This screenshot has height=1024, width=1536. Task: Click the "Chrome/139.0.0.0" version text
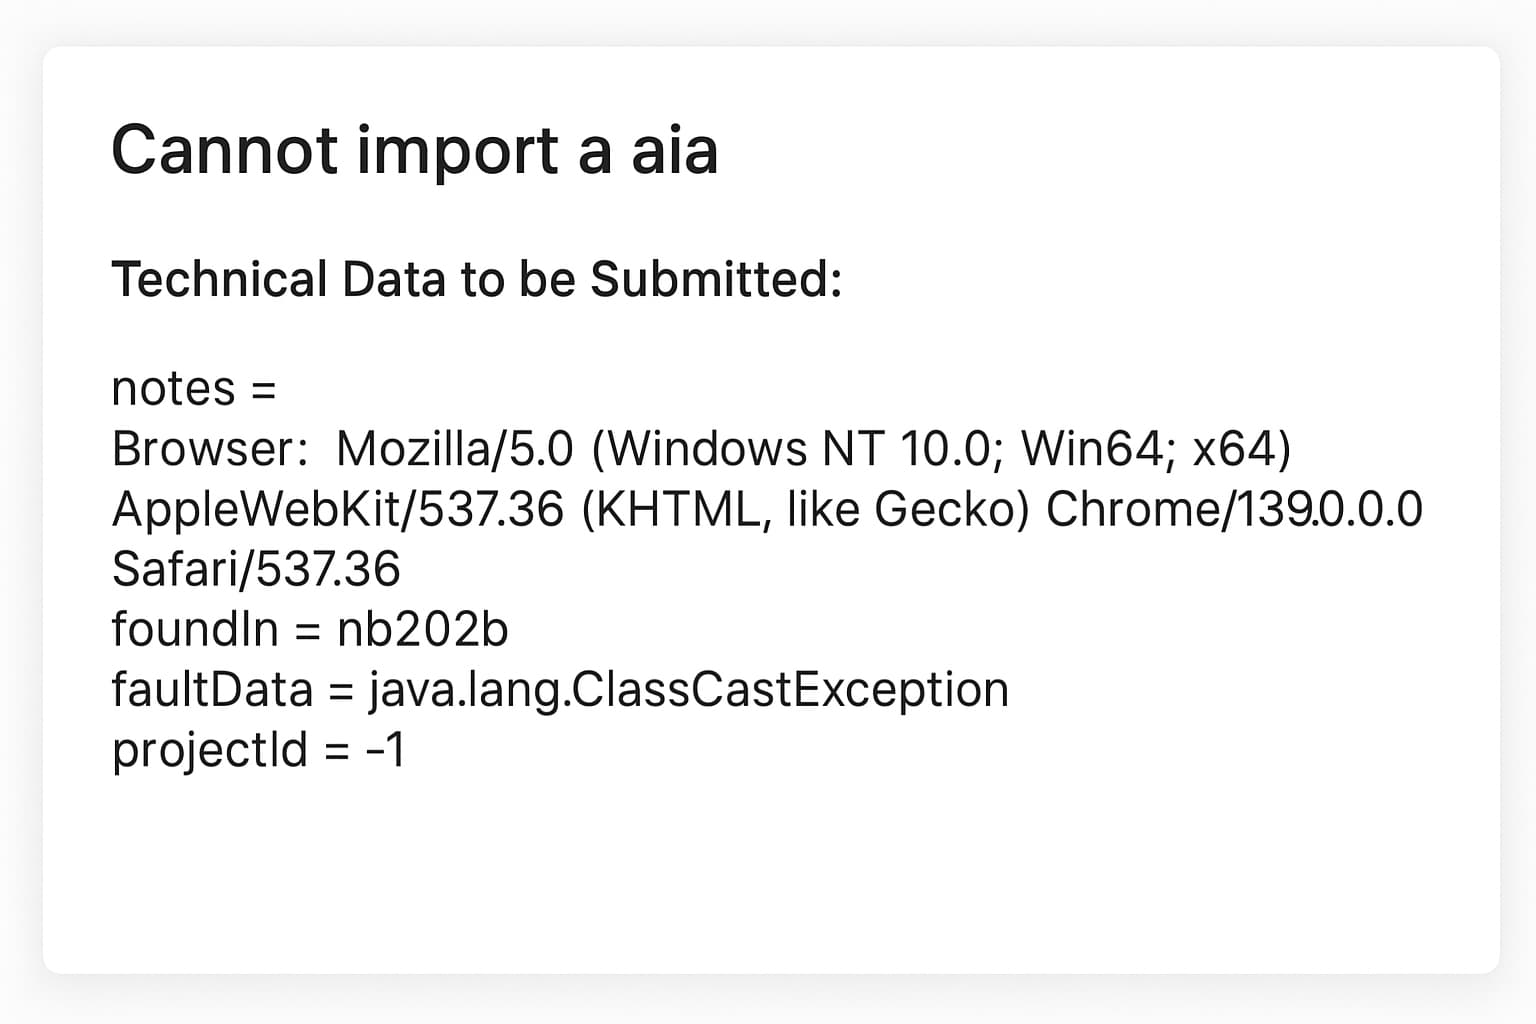point(1234,510)
